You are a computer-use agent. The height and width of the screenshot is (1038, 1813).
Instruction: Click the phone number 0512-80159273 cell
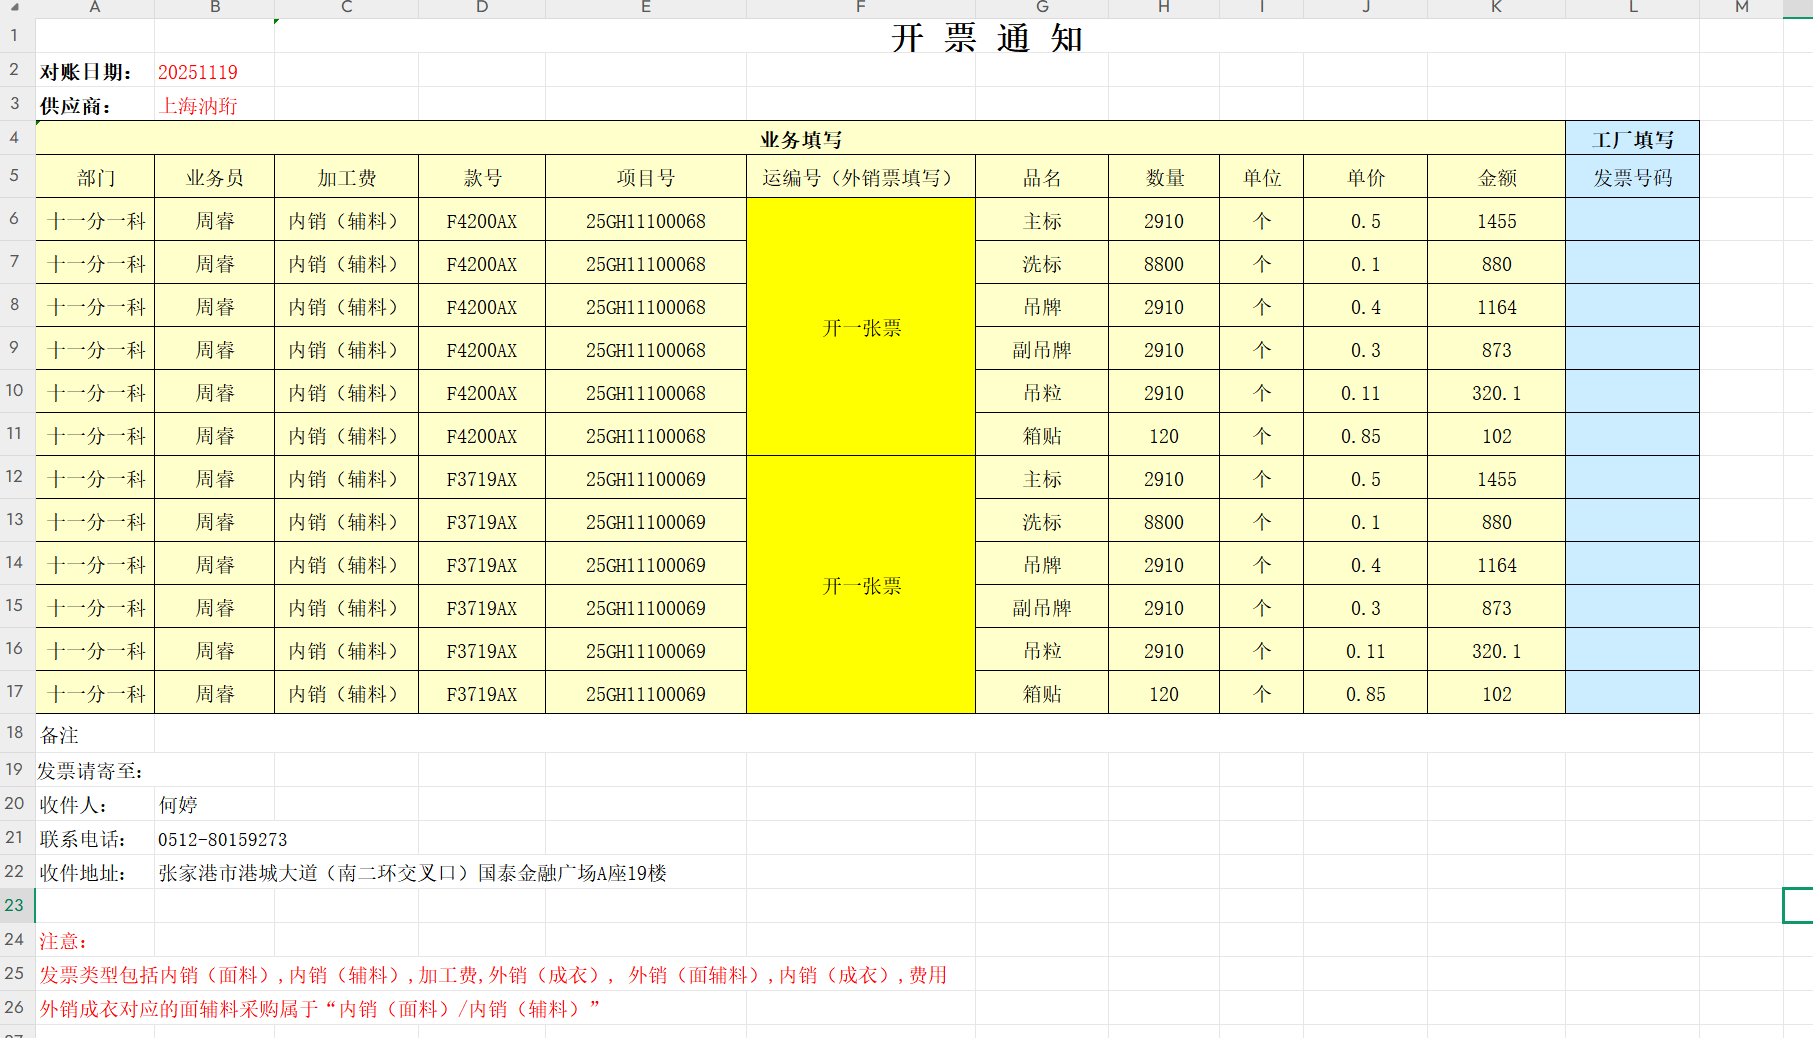pyautogui.click(x=222, y=839)
